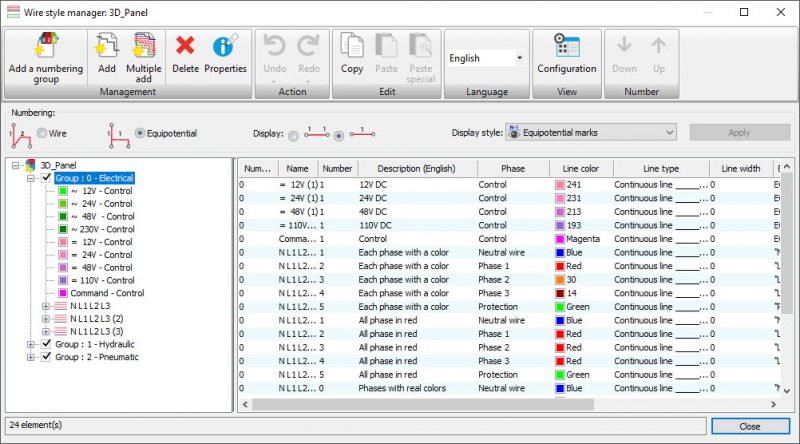Click the Multiple add icon
Viewport: 800px width, 444px height.
(144, 47)
